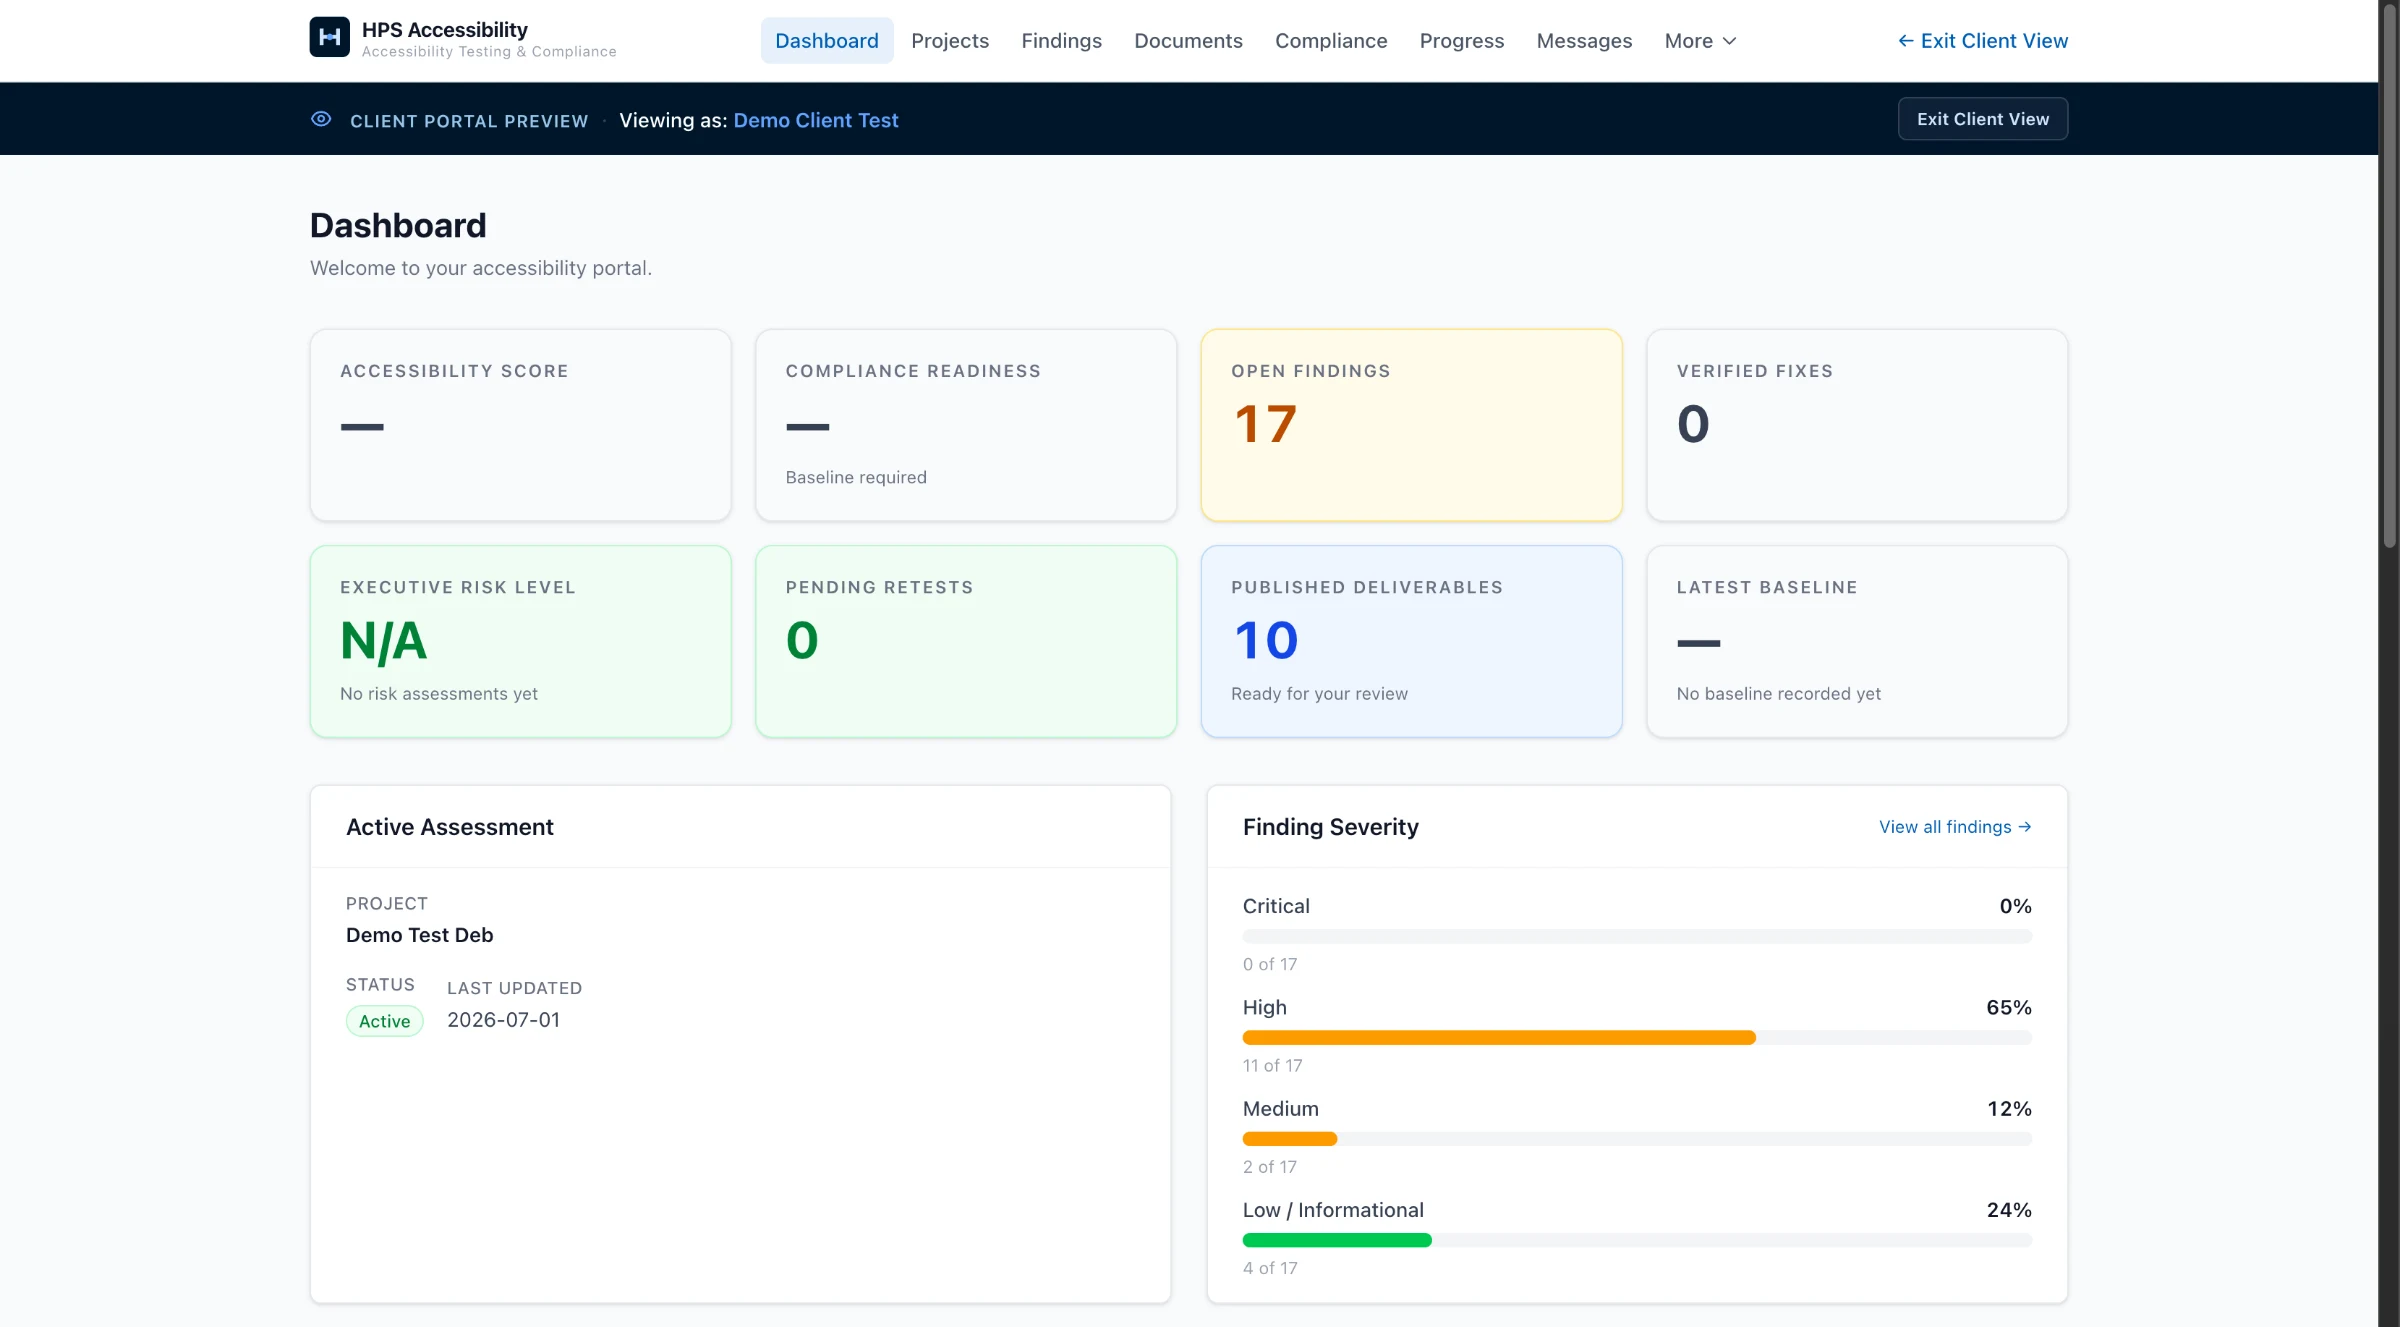The width and height of the screenshot is (2400, 1327).
Task: Click arrow icon beside View all findings
Action: (2025, 827)
